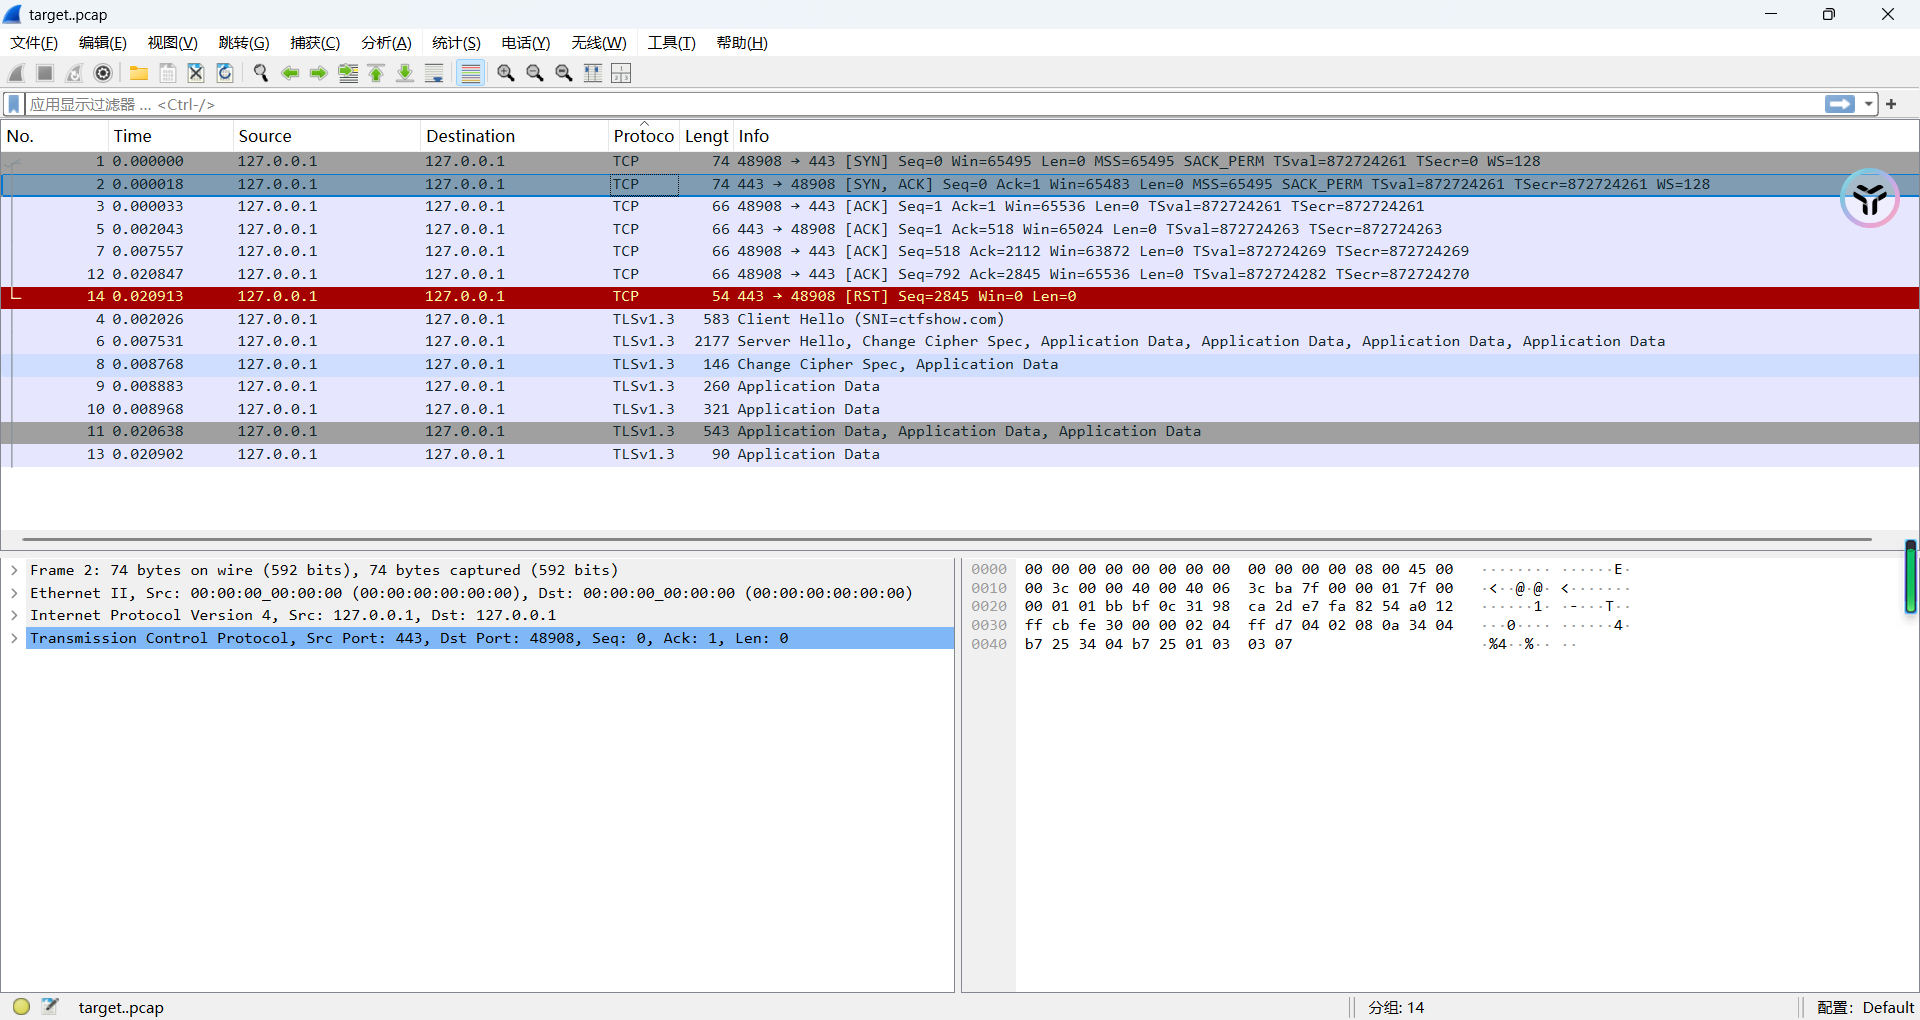Open the 分析(A) menu
The height and width of the screenshot is (1020, 1920).
[x=386, y=43]
